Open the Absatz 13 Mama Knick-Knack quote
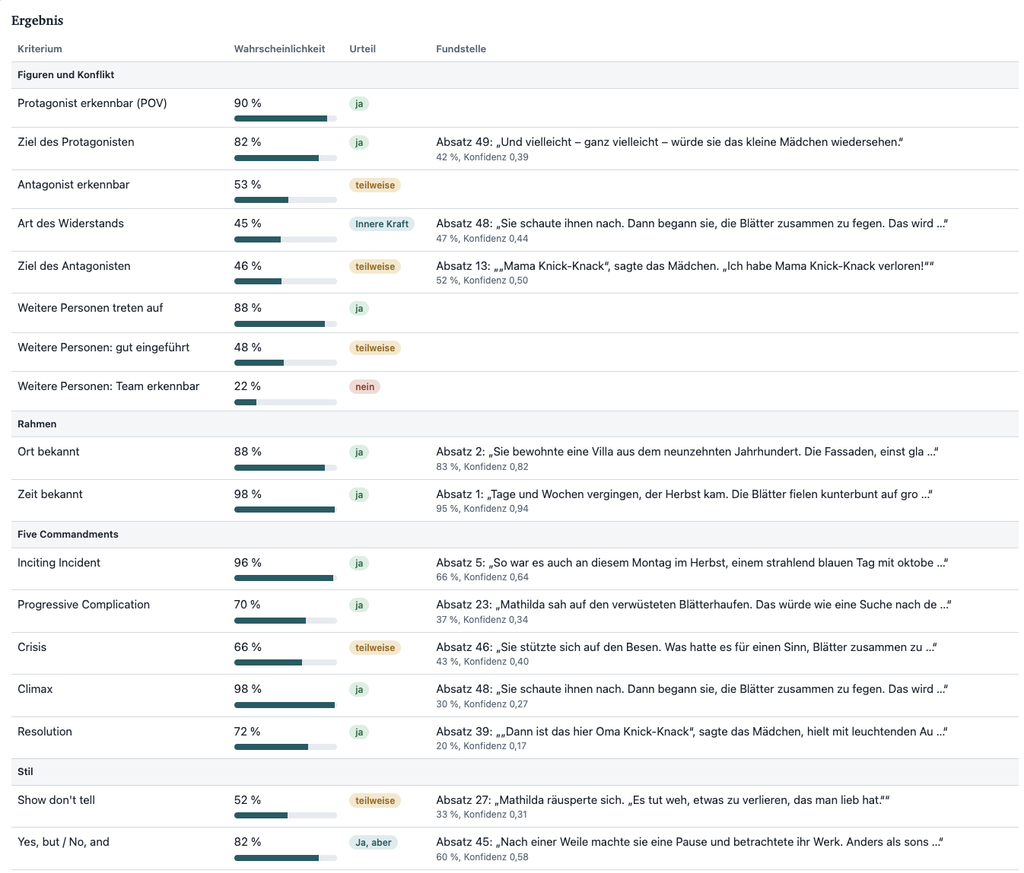 [x=684, y=266]
